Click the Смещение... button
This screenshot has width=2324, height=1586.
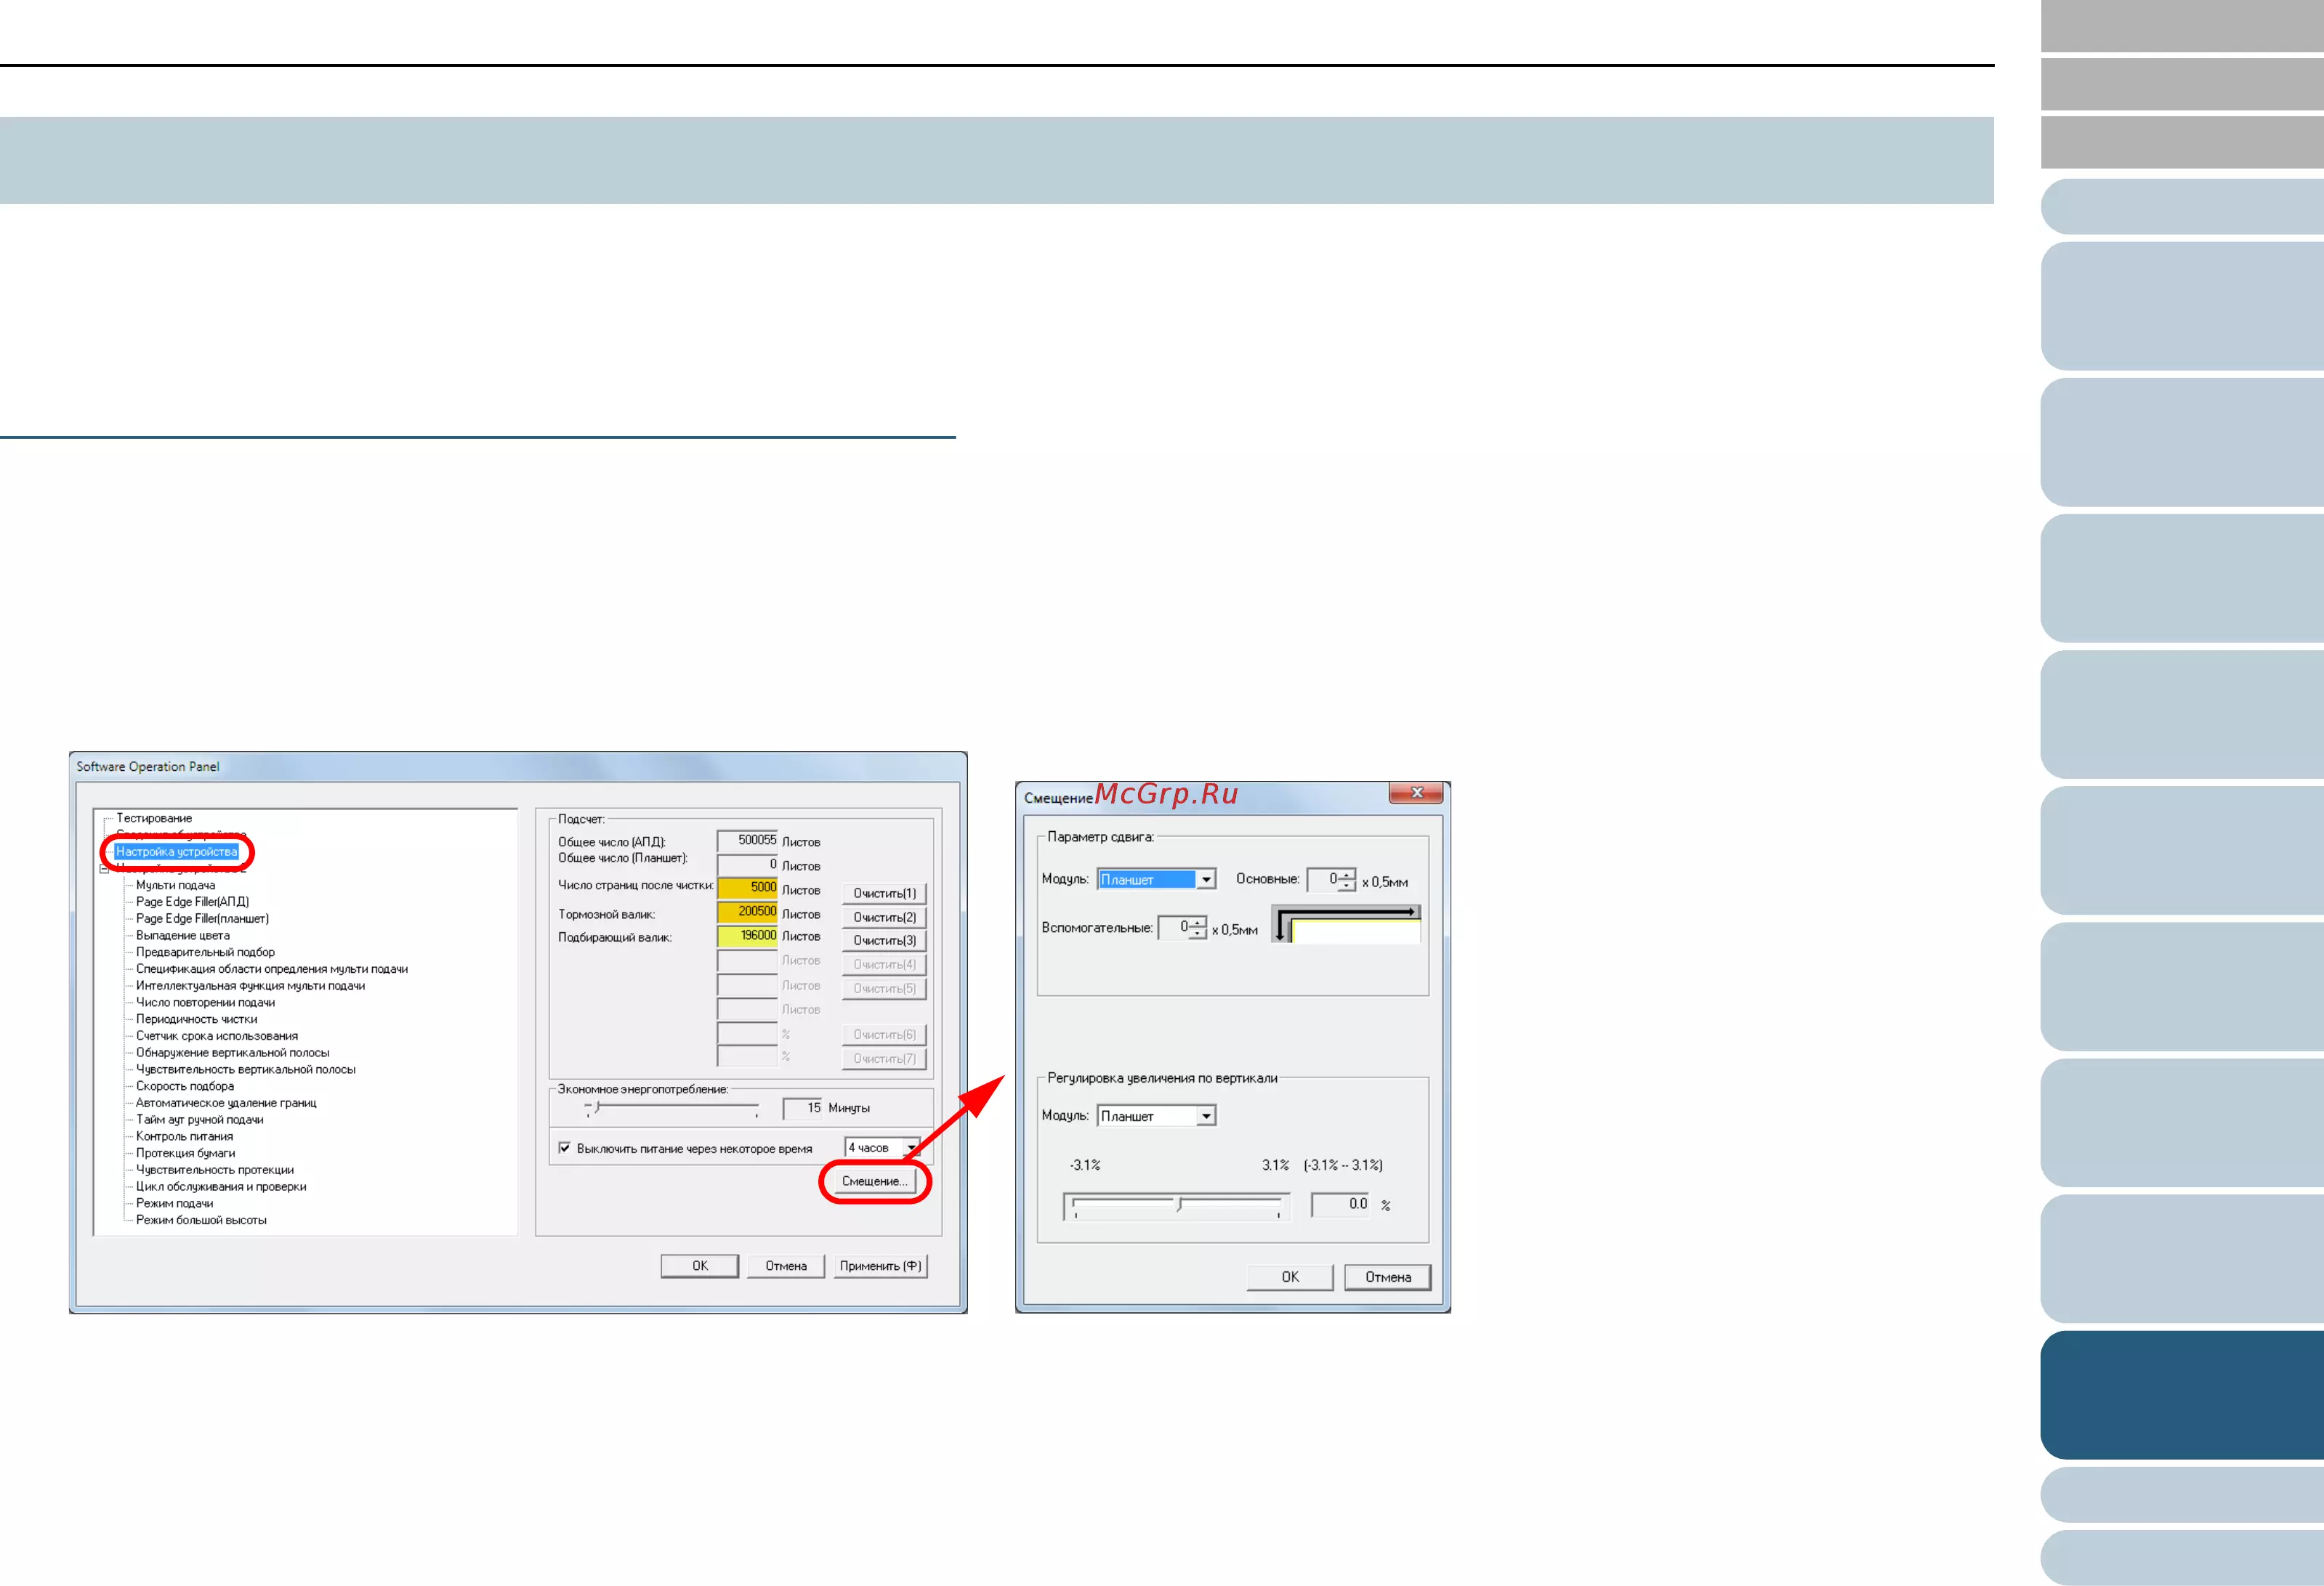click(874, 1182)
